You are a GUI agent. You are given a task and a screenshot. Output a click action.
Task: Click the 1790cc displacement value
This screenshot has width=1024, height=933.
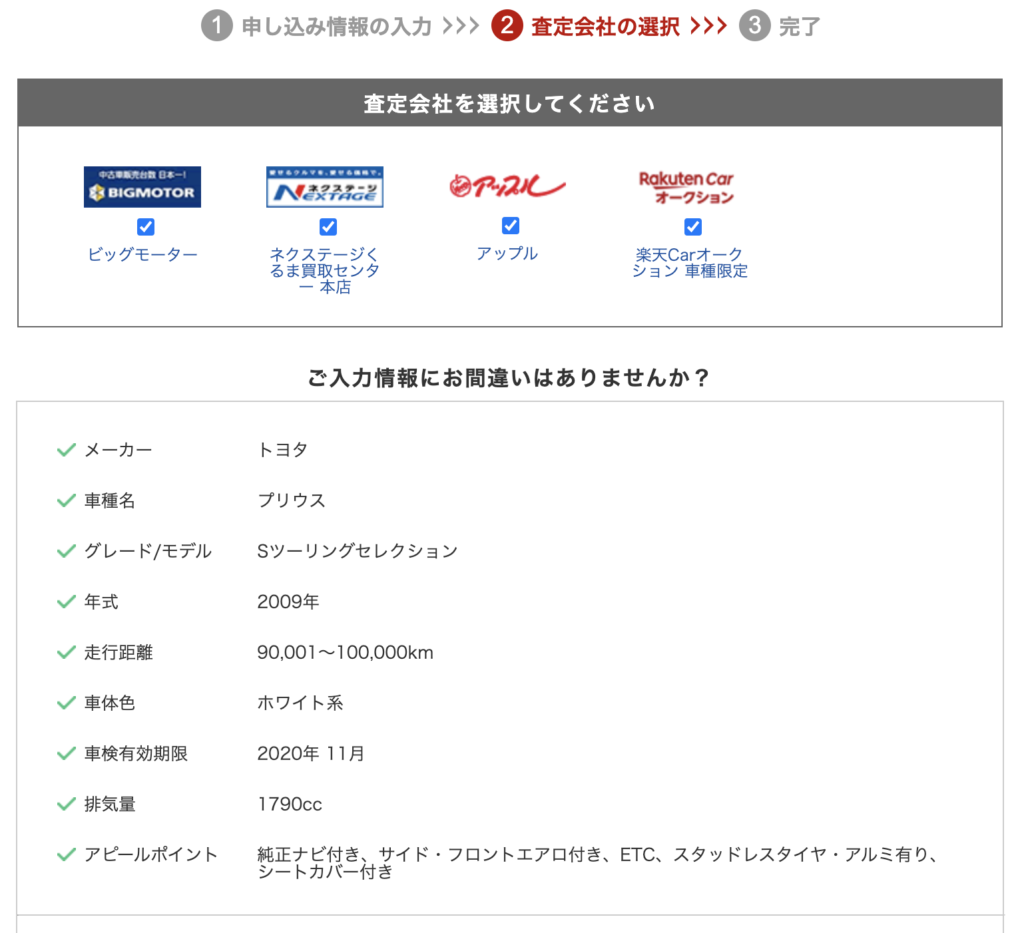coord(289,804)
